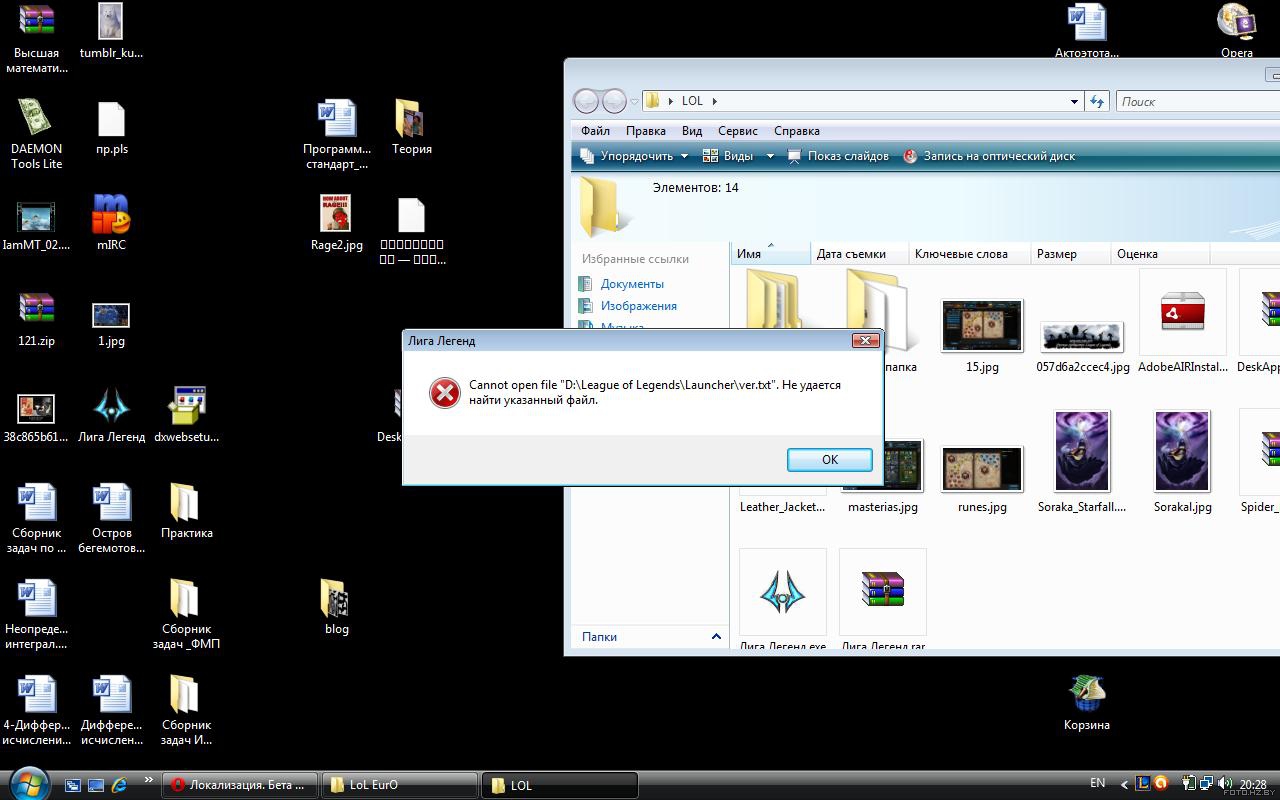This screenshot has height=800, width=1280.
Task: Sort by Дата съемки column
Action: [858, 253]
